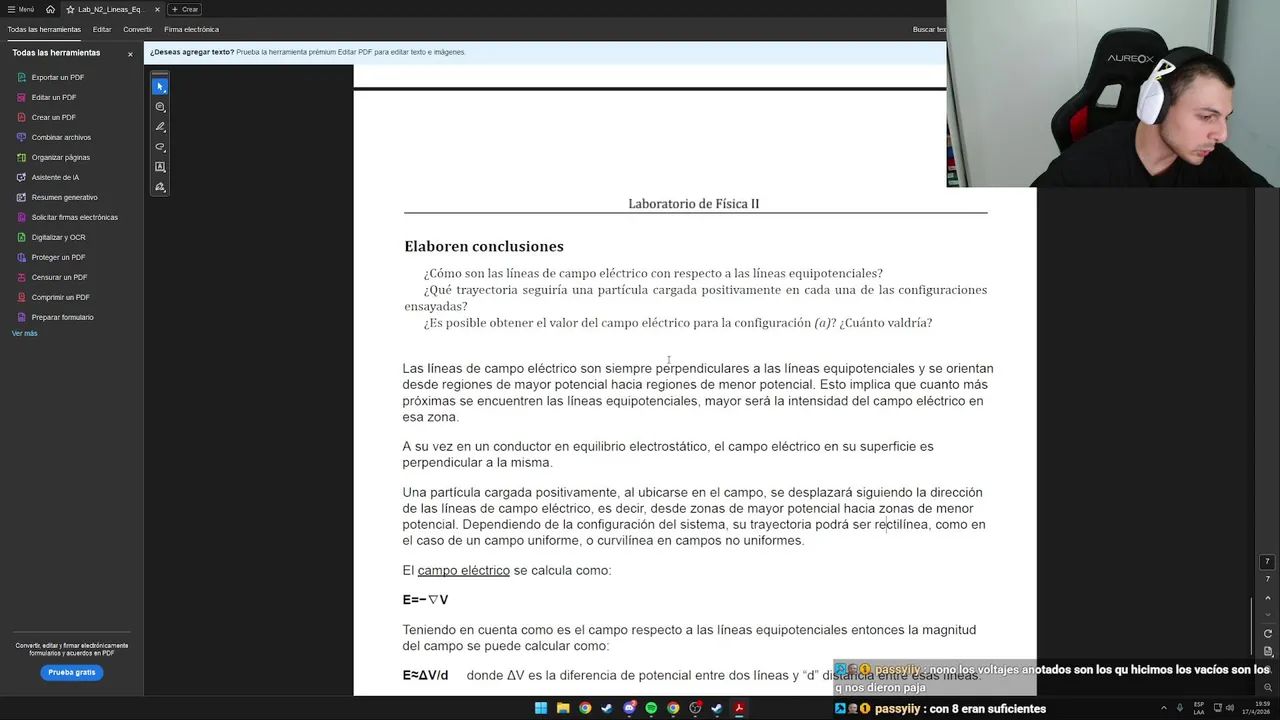Viewport: 1280px width, 720px height.
Task: Open the page display options icon
Action: (x=1268, y=651)
